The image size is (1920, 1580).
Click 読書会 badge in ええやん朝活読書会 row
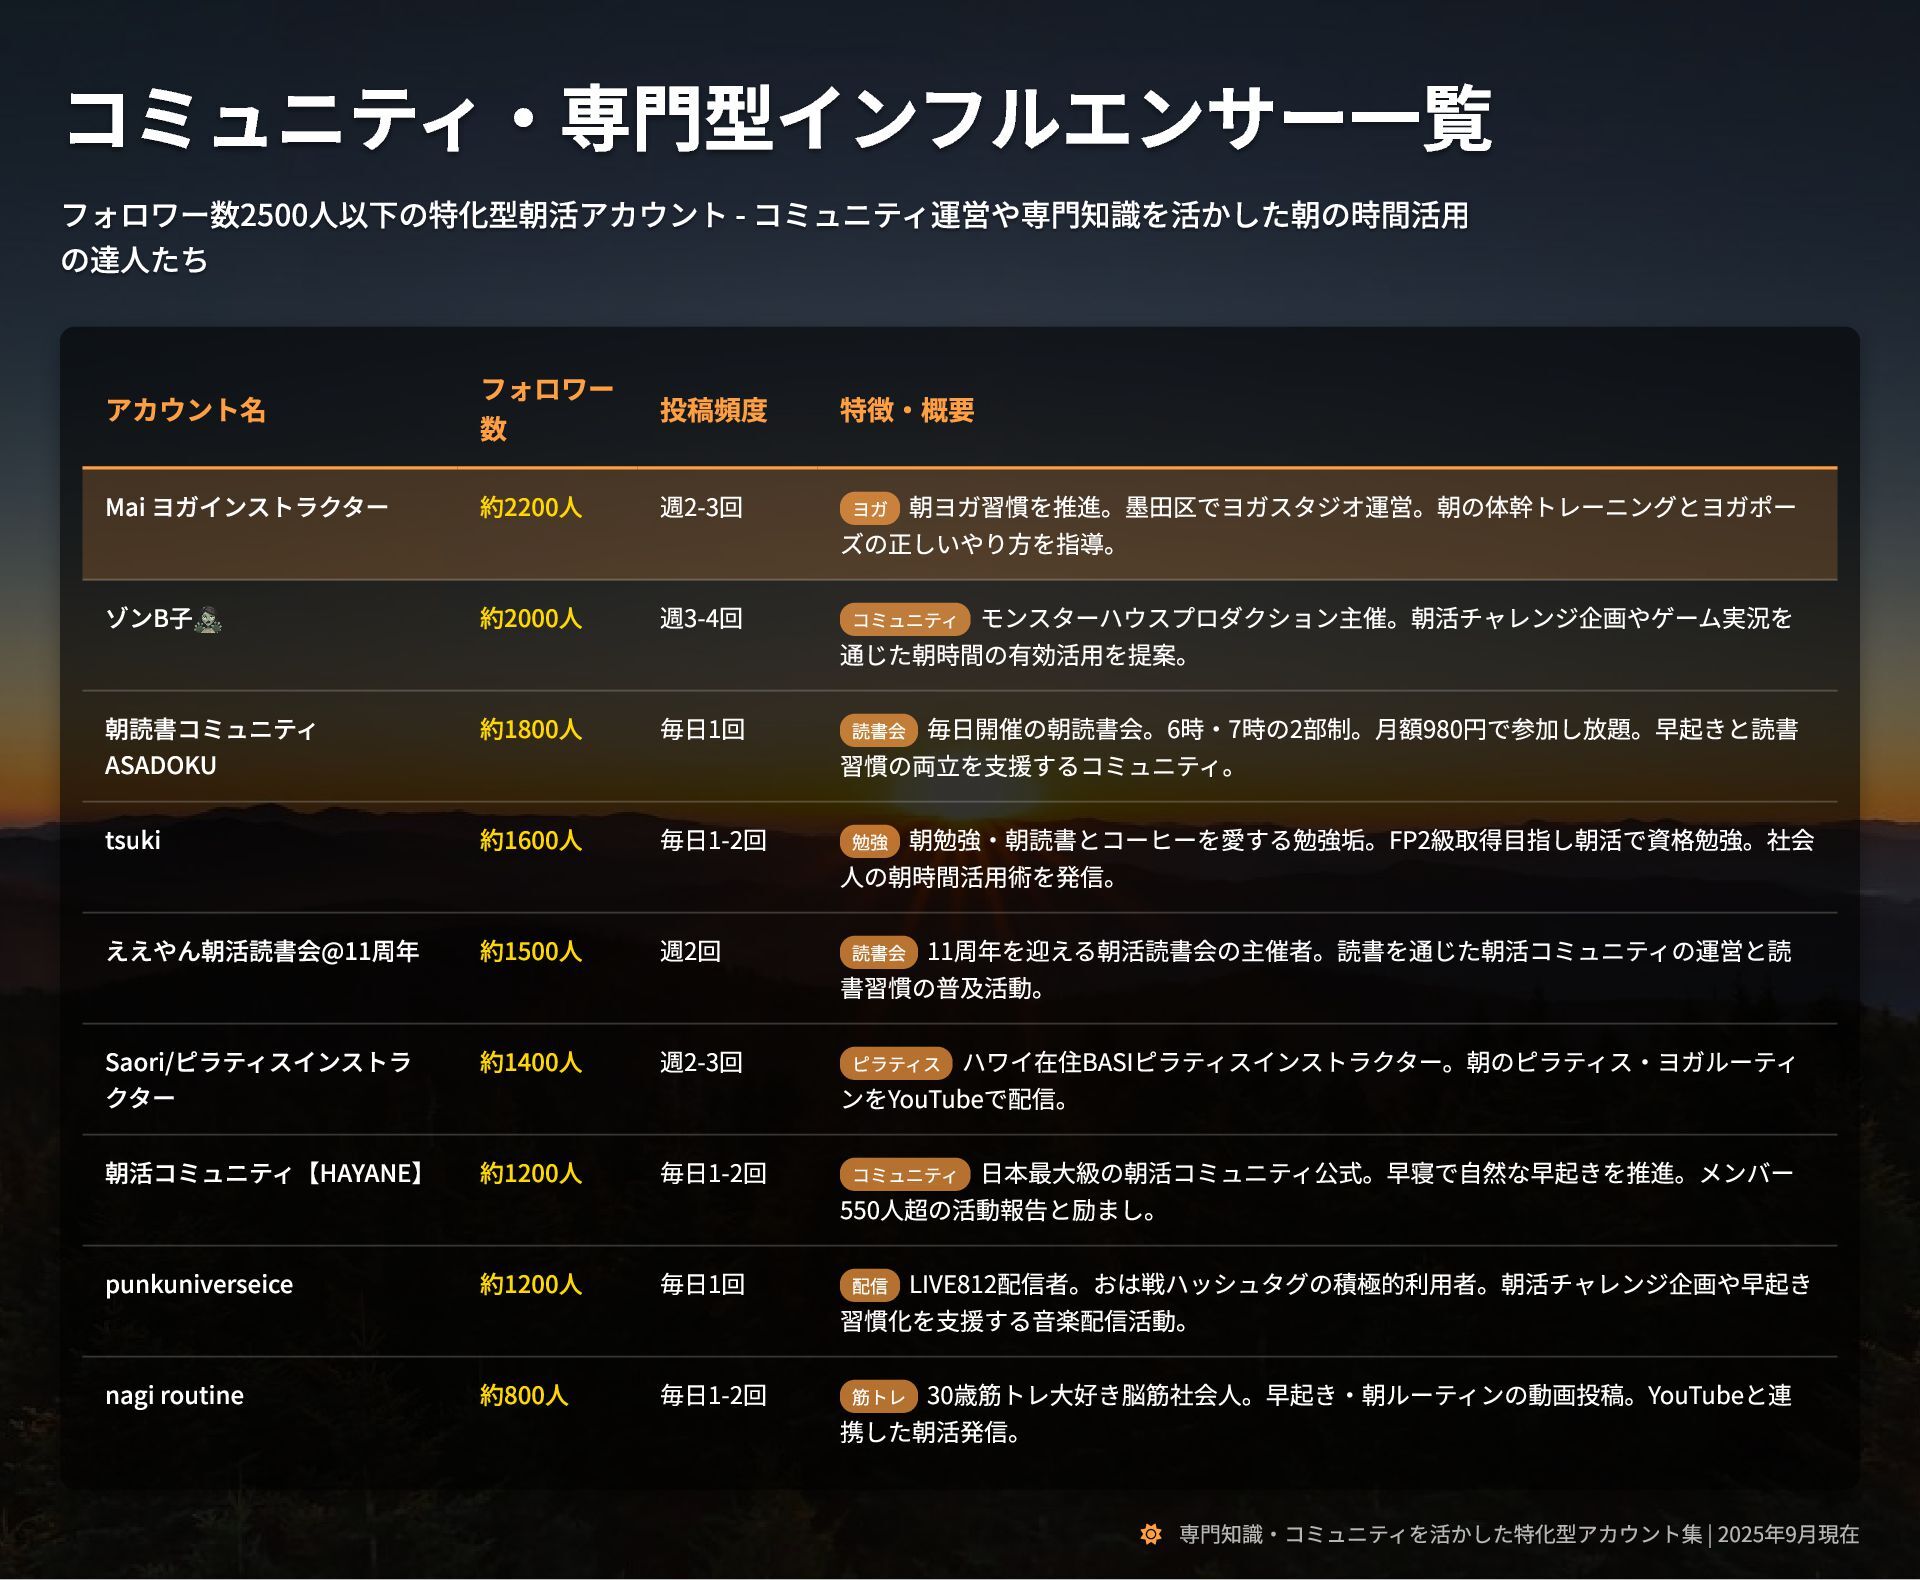pyautogui.click(x=878, y=952)
